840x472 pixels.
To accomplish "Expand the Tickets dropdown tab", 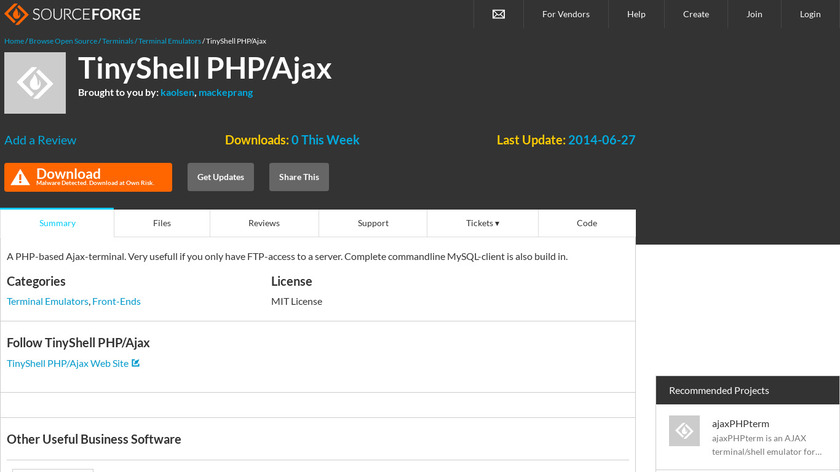I will tap(483, 223).
